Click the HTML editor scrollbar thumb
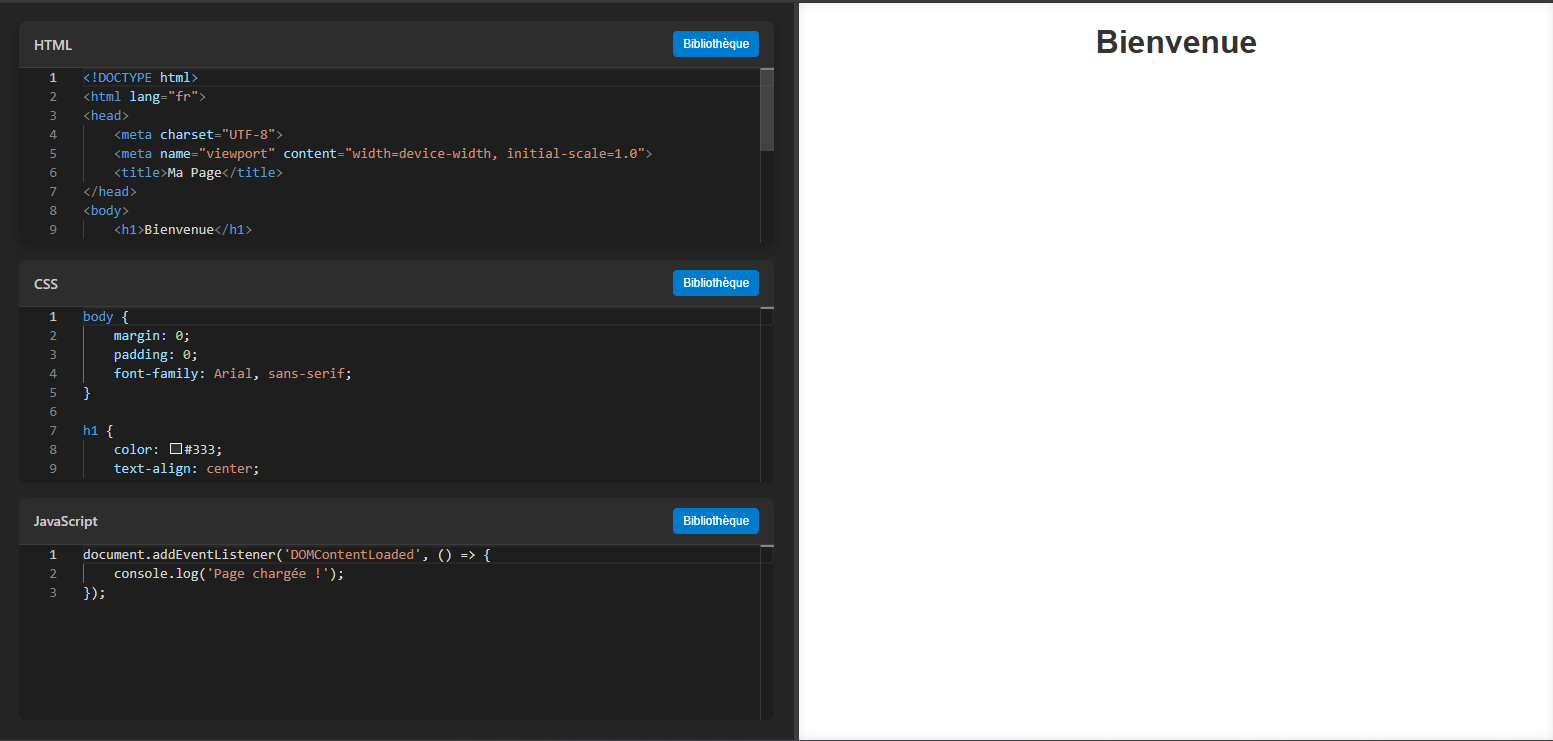Screen dimensions: 1553x741 click(767, 109)
